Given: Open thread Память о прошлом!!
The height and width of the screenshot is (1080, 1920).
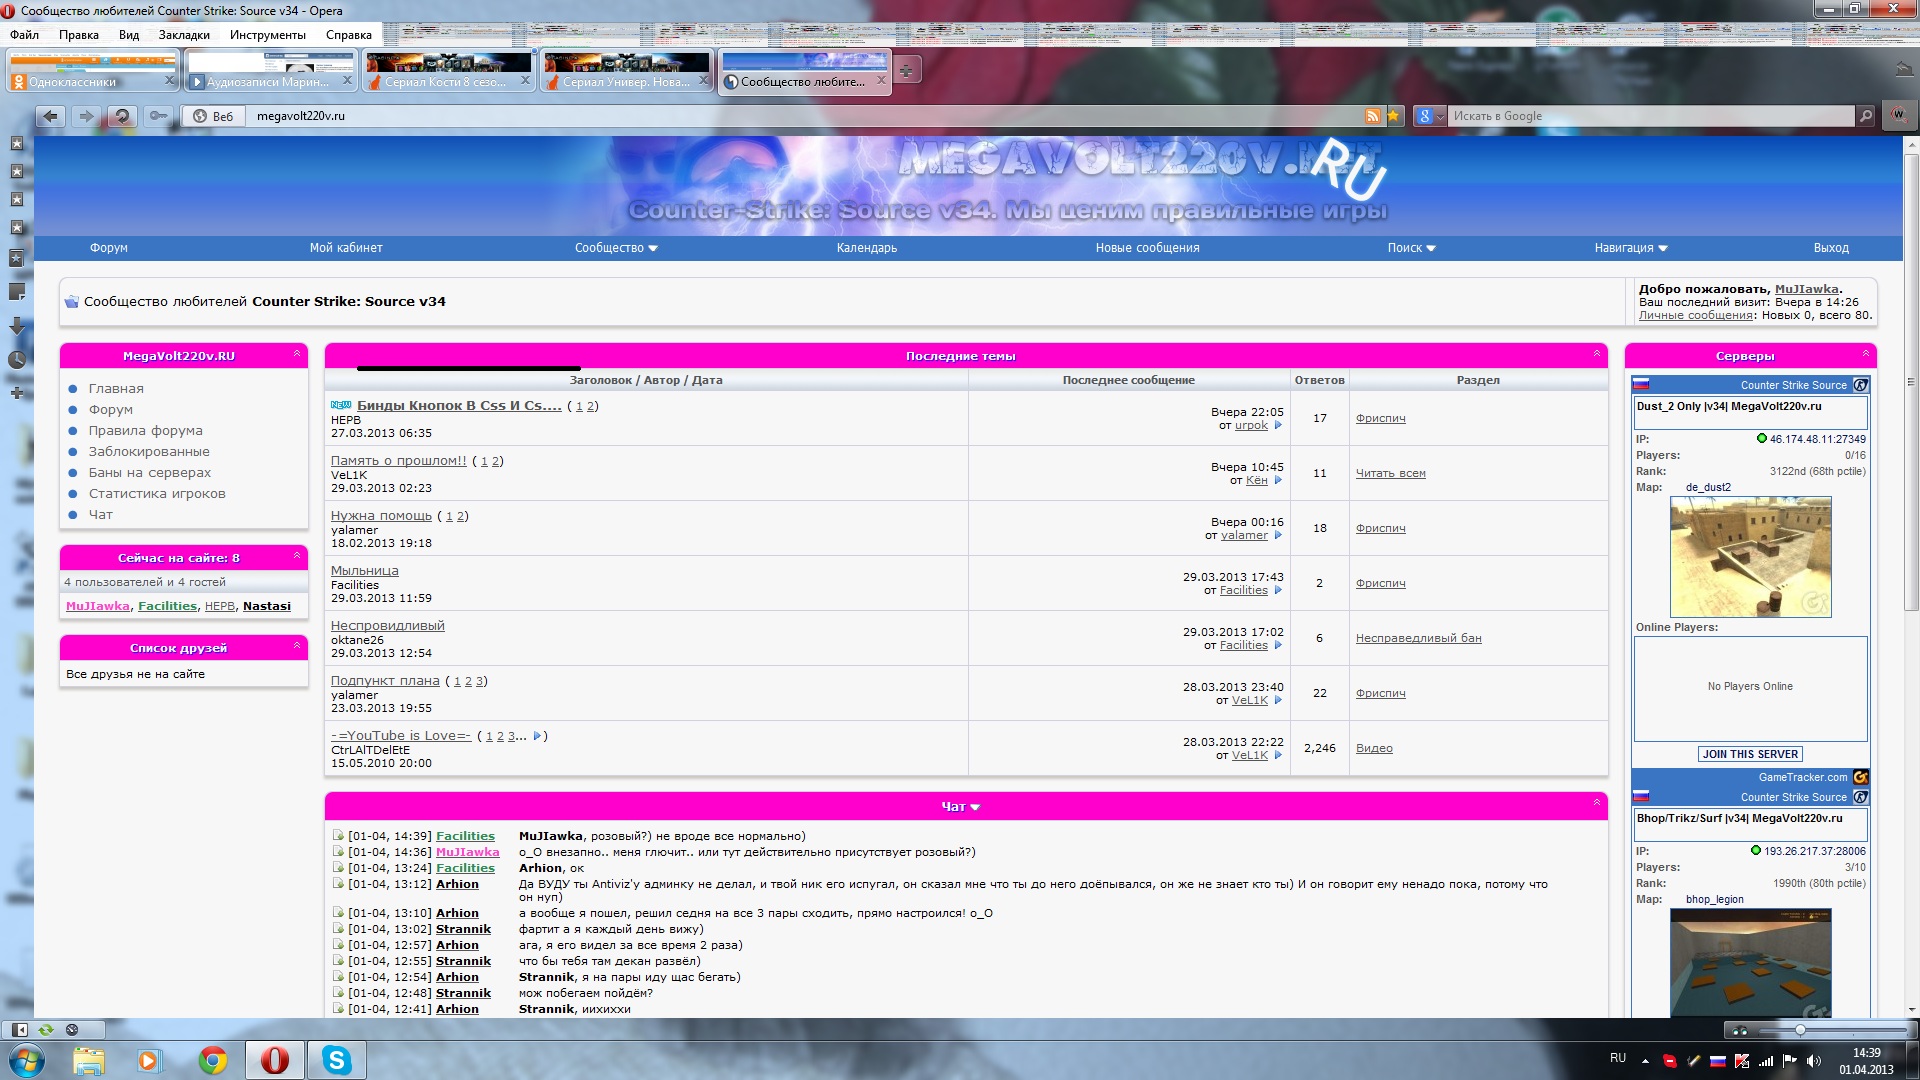Looking at the screenshot, I should [x=399, y=461].
